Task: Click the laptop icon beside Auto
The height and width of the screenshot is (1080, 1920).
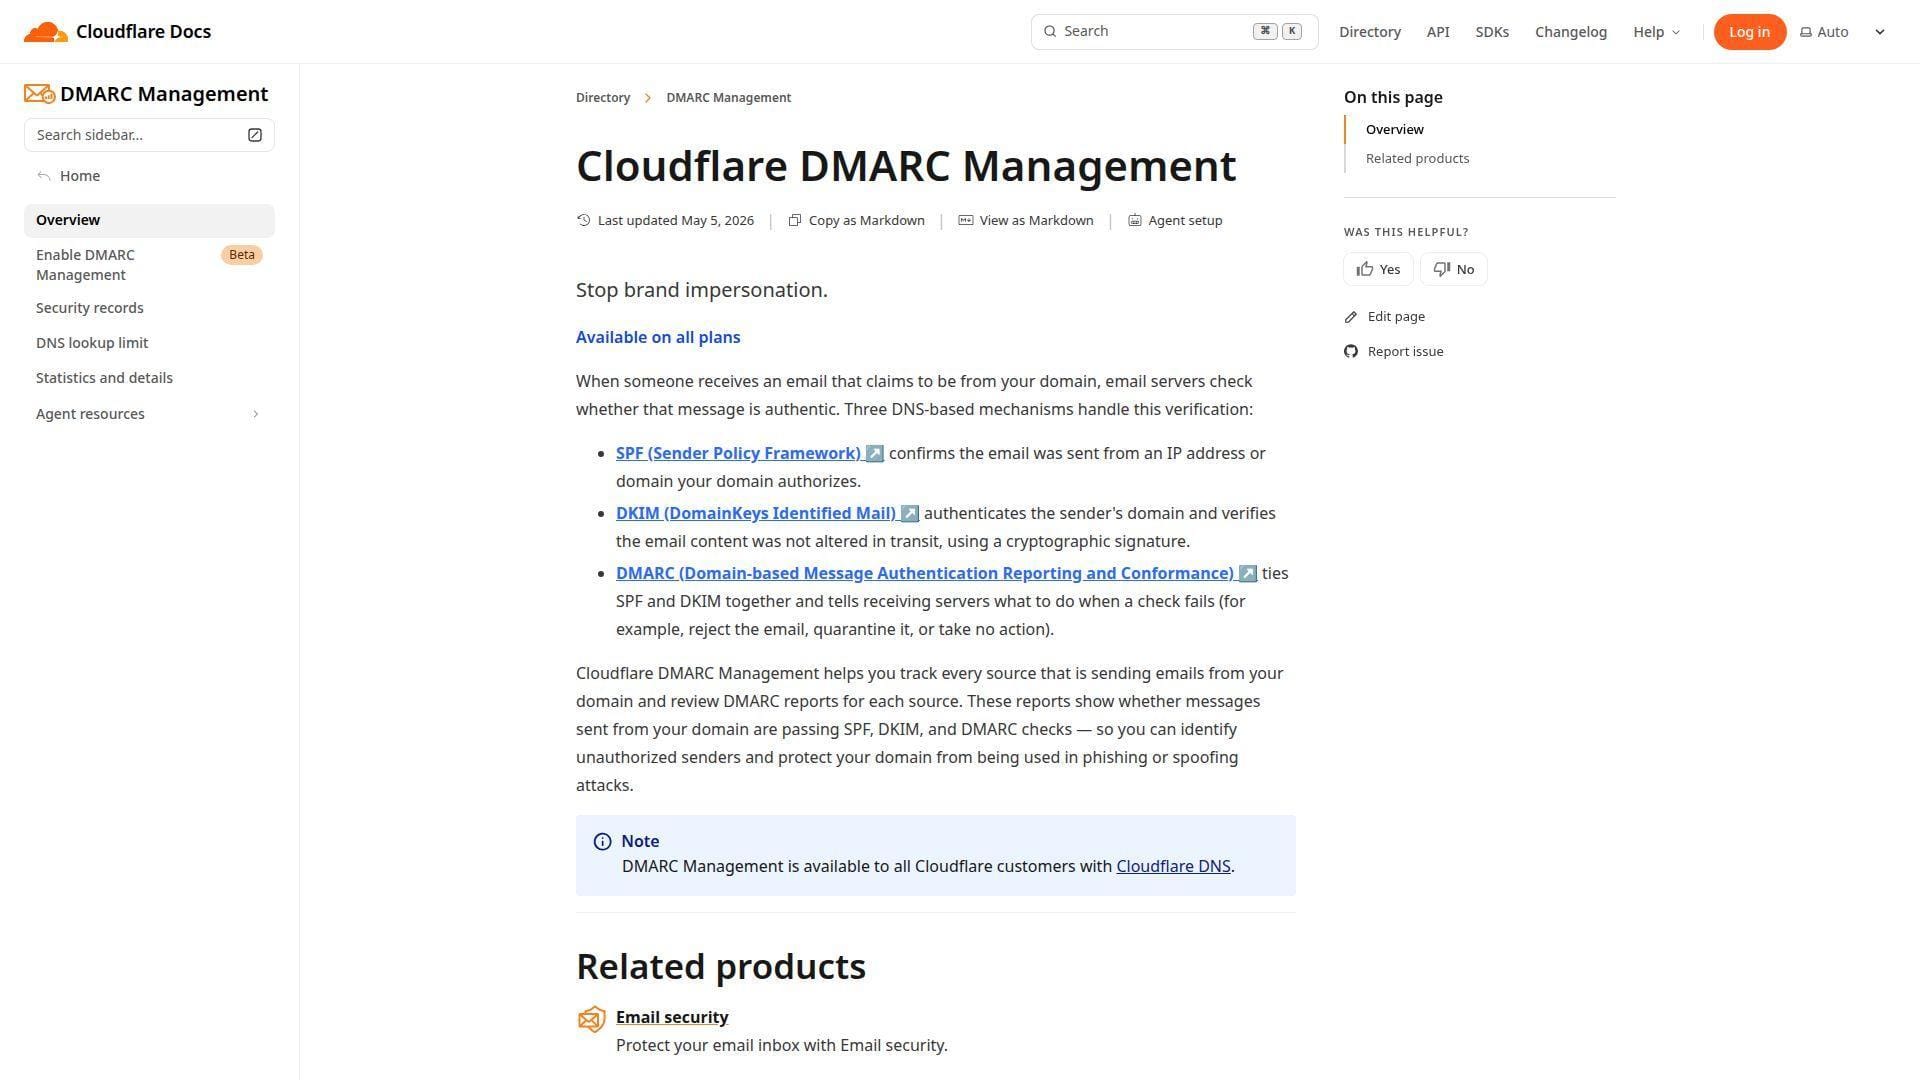Action: click(x=1806, y=32)
